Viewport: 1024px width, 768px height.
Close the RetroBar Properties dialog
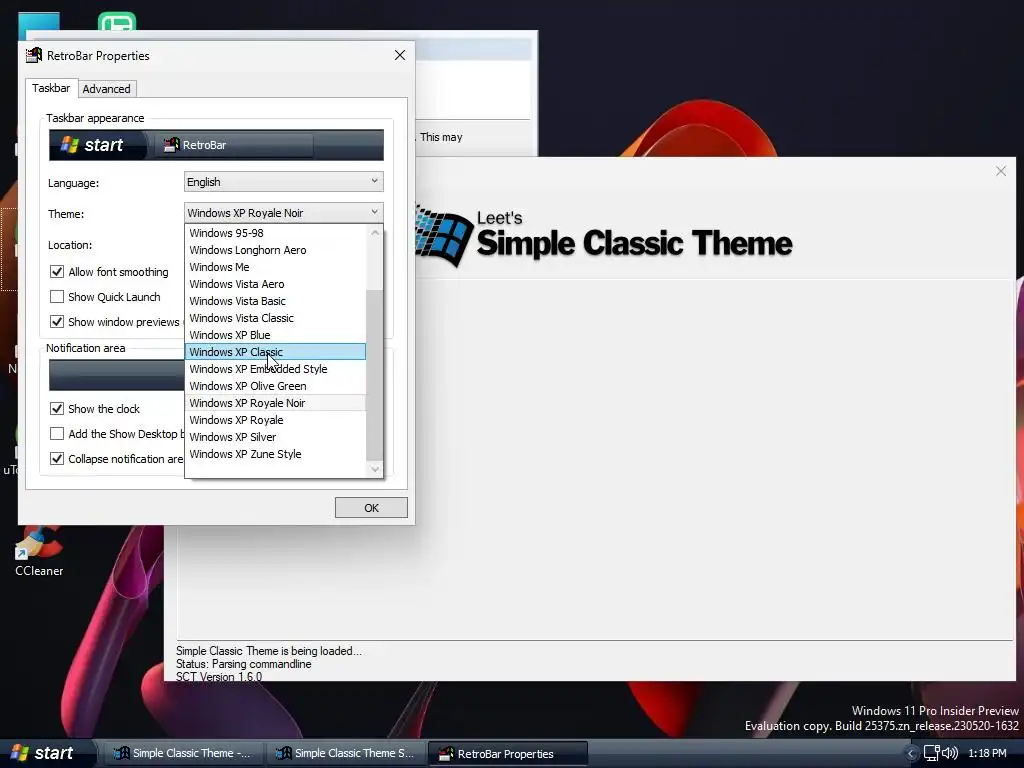point(400,56)
